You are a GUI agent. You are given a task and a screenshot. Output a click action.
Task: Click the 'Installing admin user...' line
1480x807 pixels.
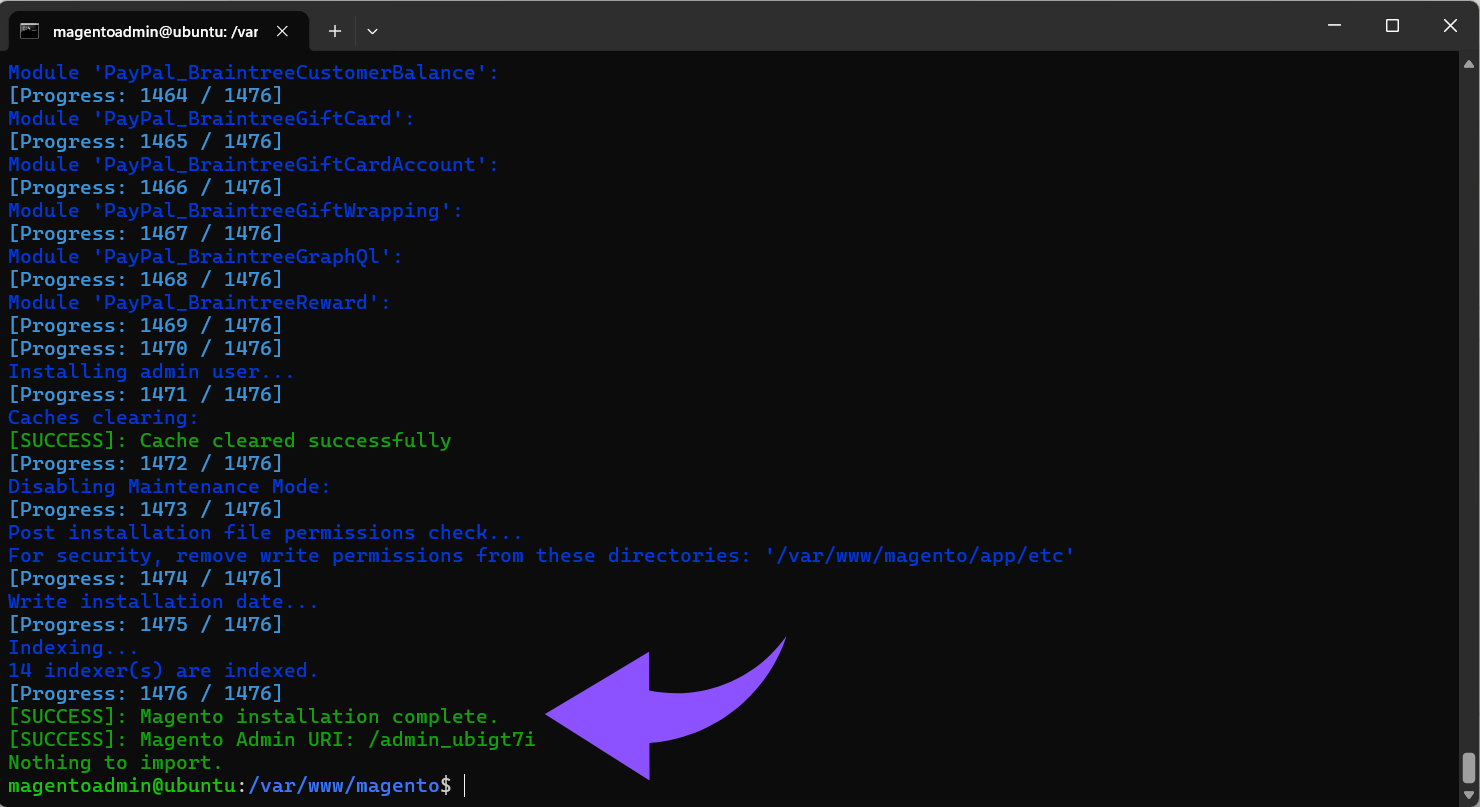click(151, 372)
